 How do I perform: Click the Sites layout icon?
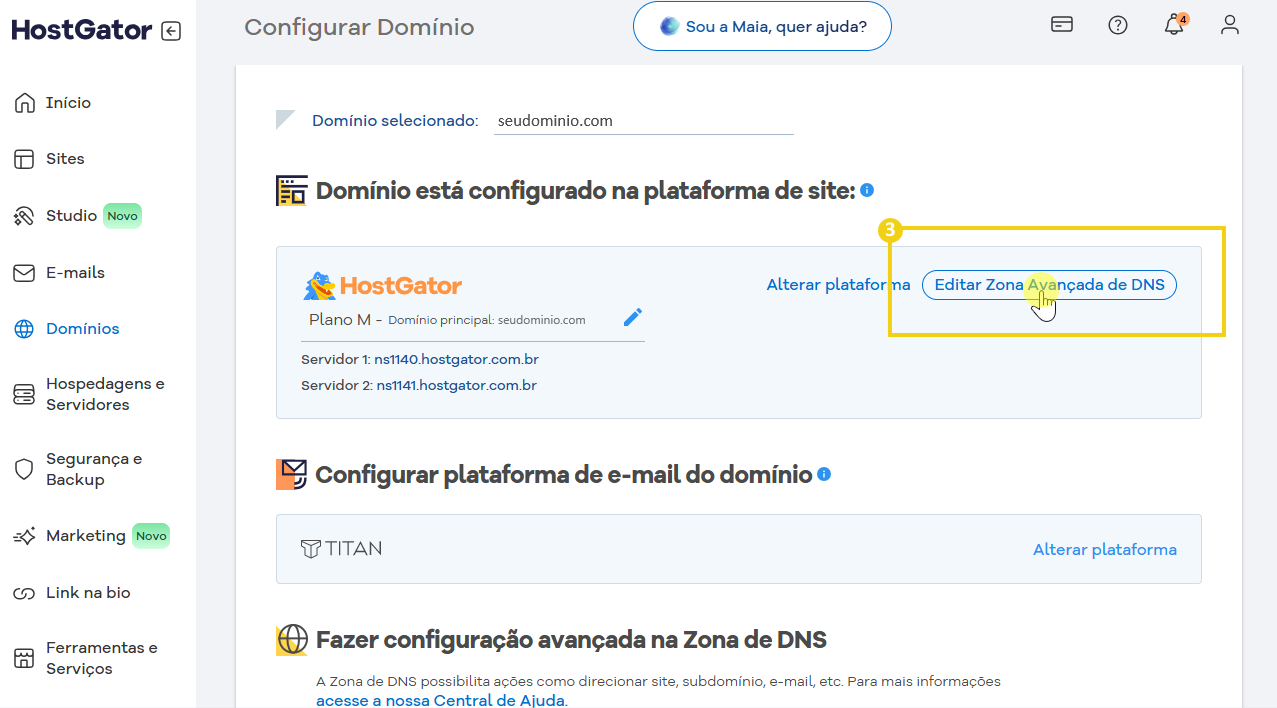coord(24,159)
